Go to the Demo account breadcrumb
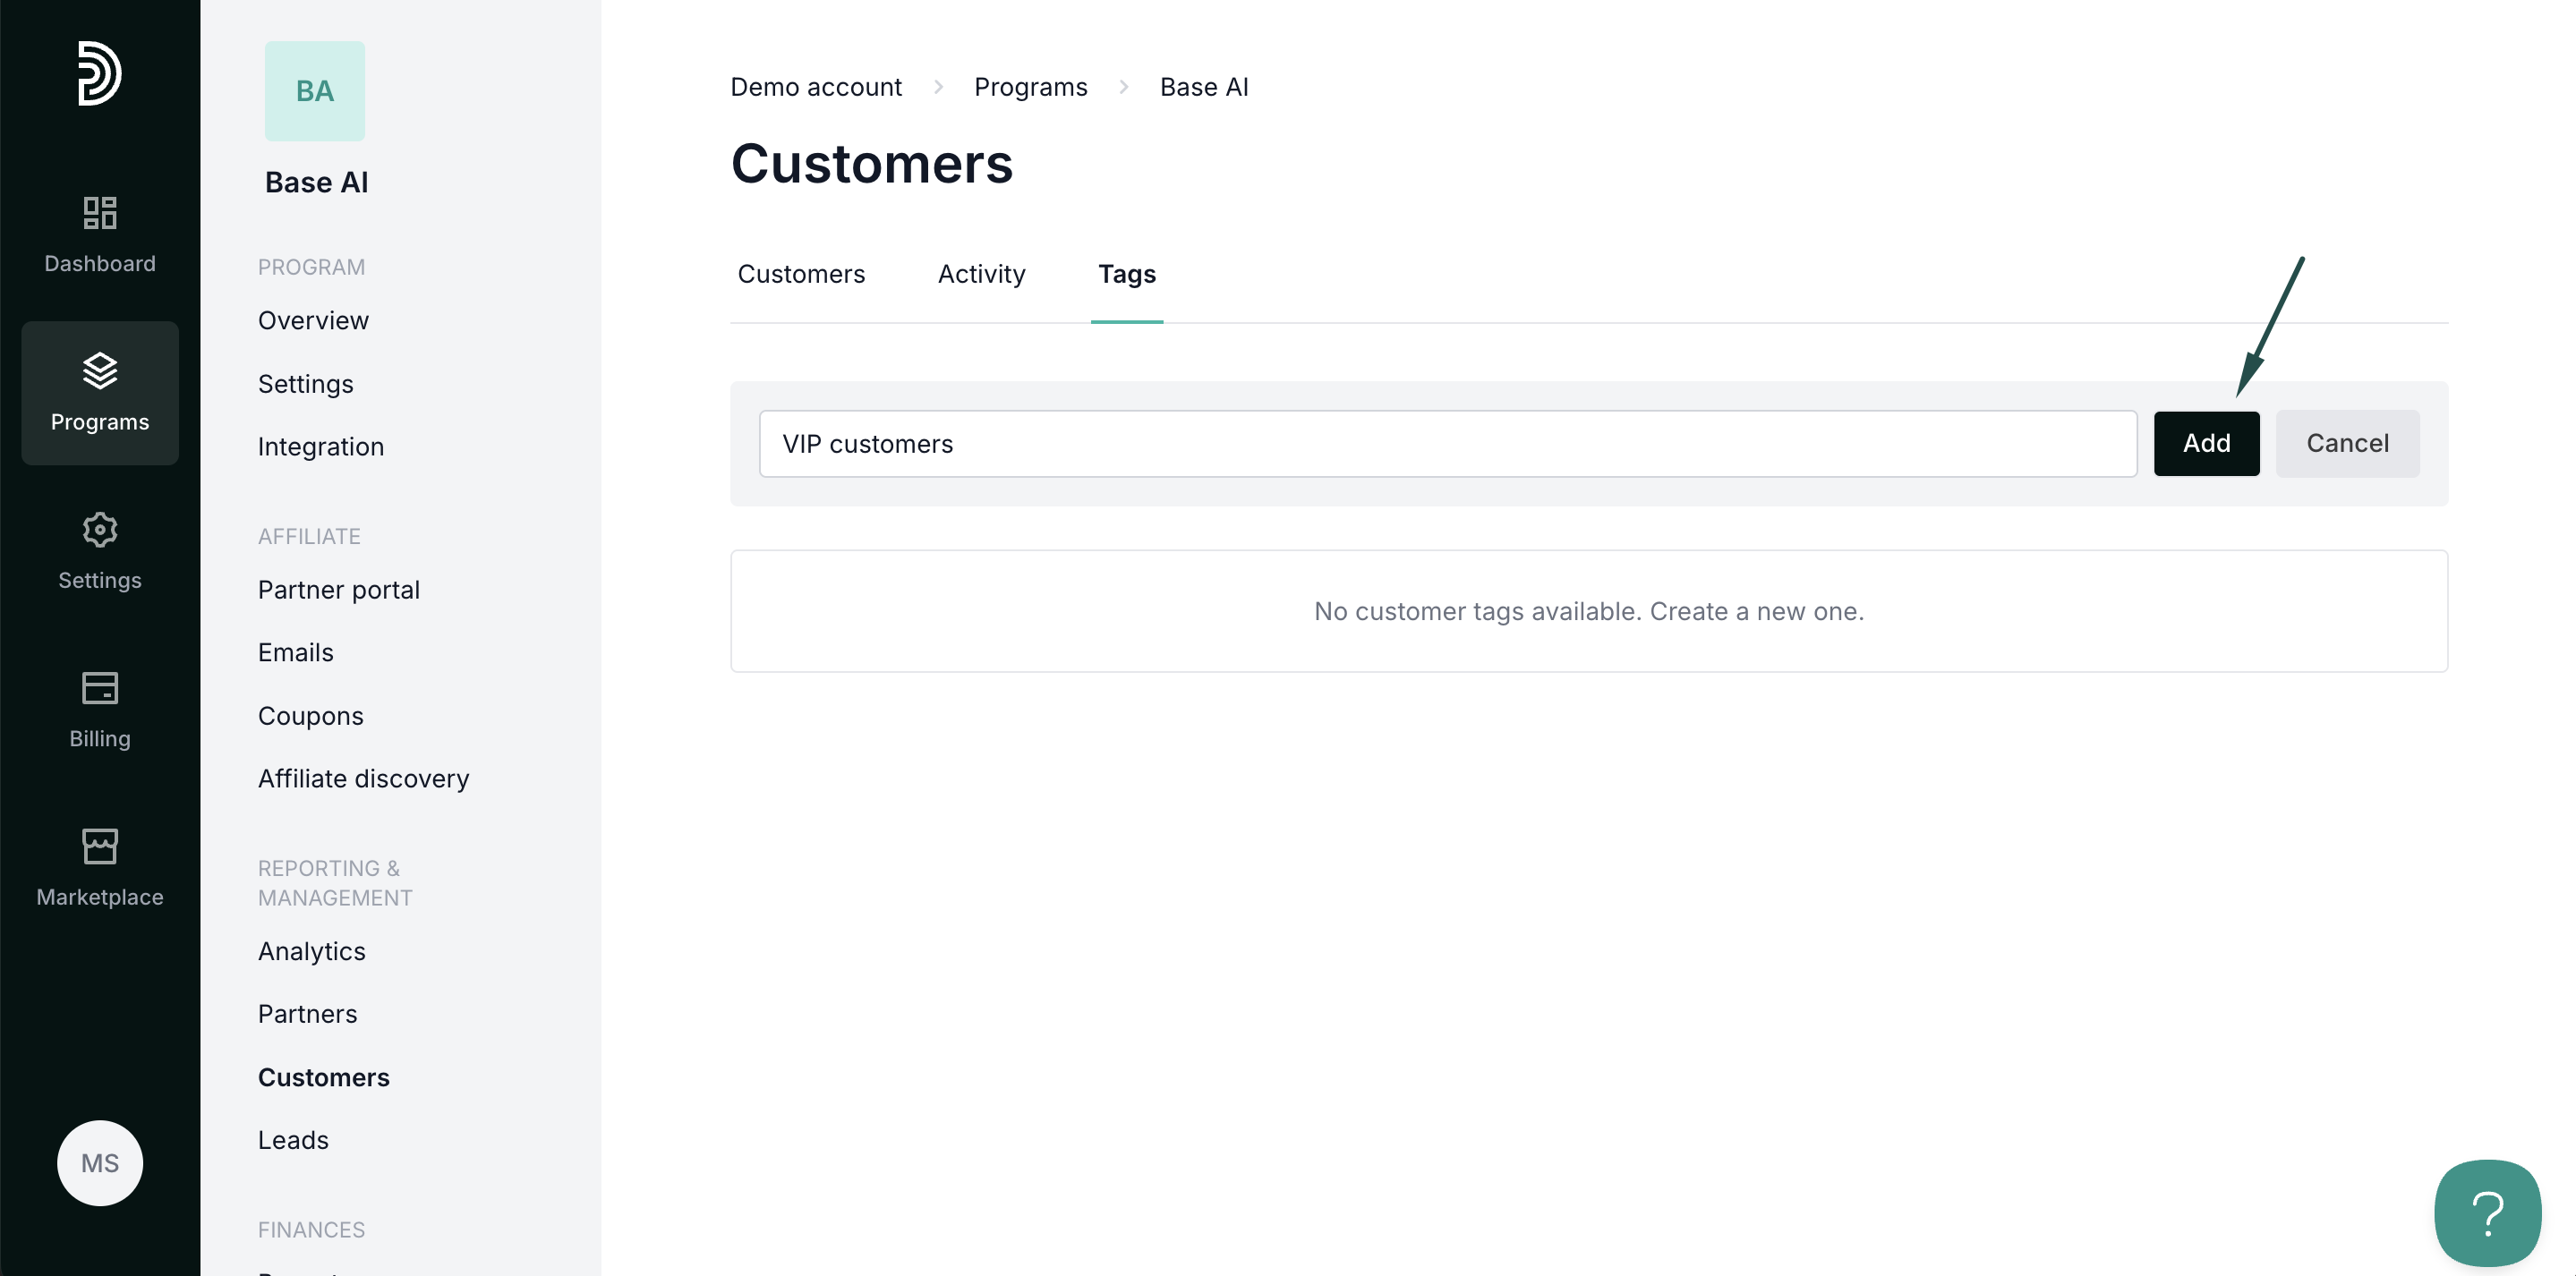The width and height of the screenshot is (2576, 1276). click(x=815, y=87)
